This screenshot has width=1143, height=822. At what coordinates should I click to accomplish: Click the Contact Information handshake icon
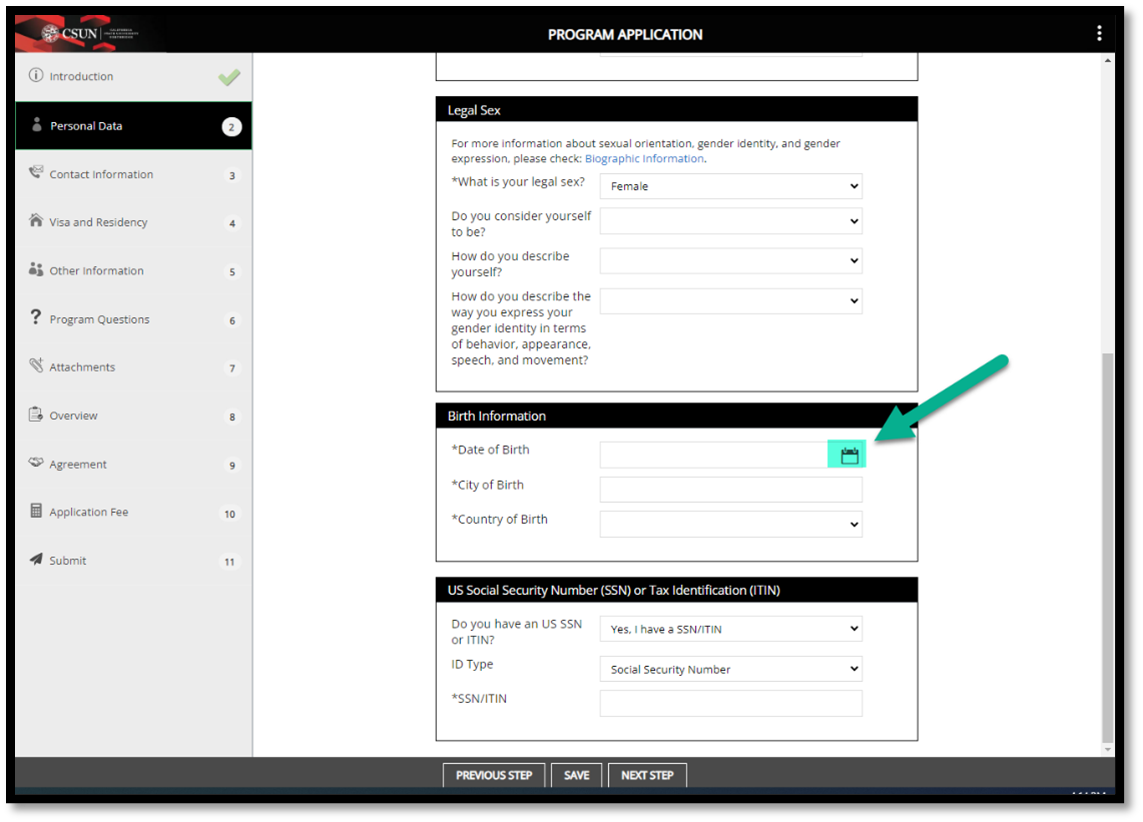point(36,173)
